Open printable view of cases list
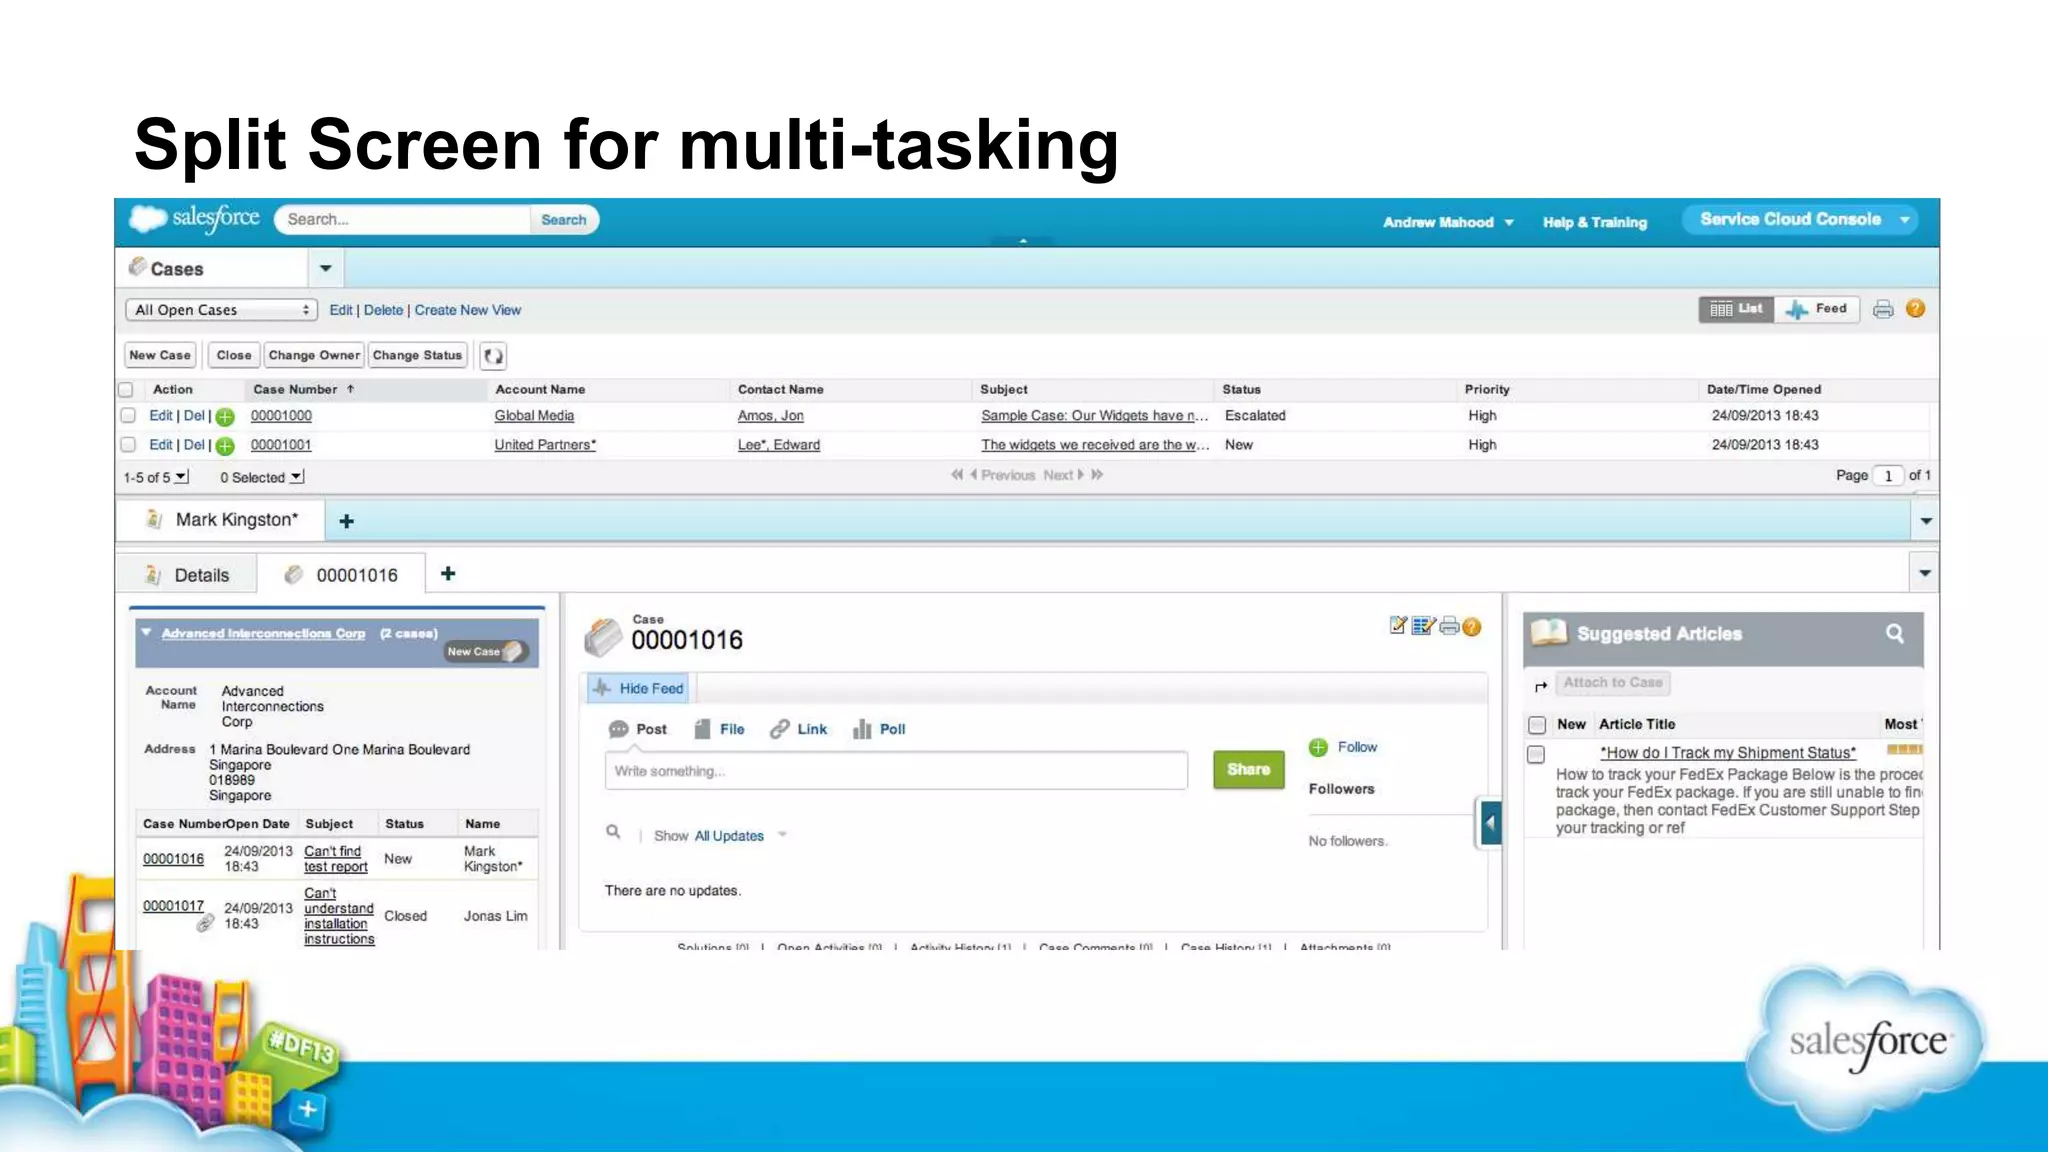 pos(1883,309)
